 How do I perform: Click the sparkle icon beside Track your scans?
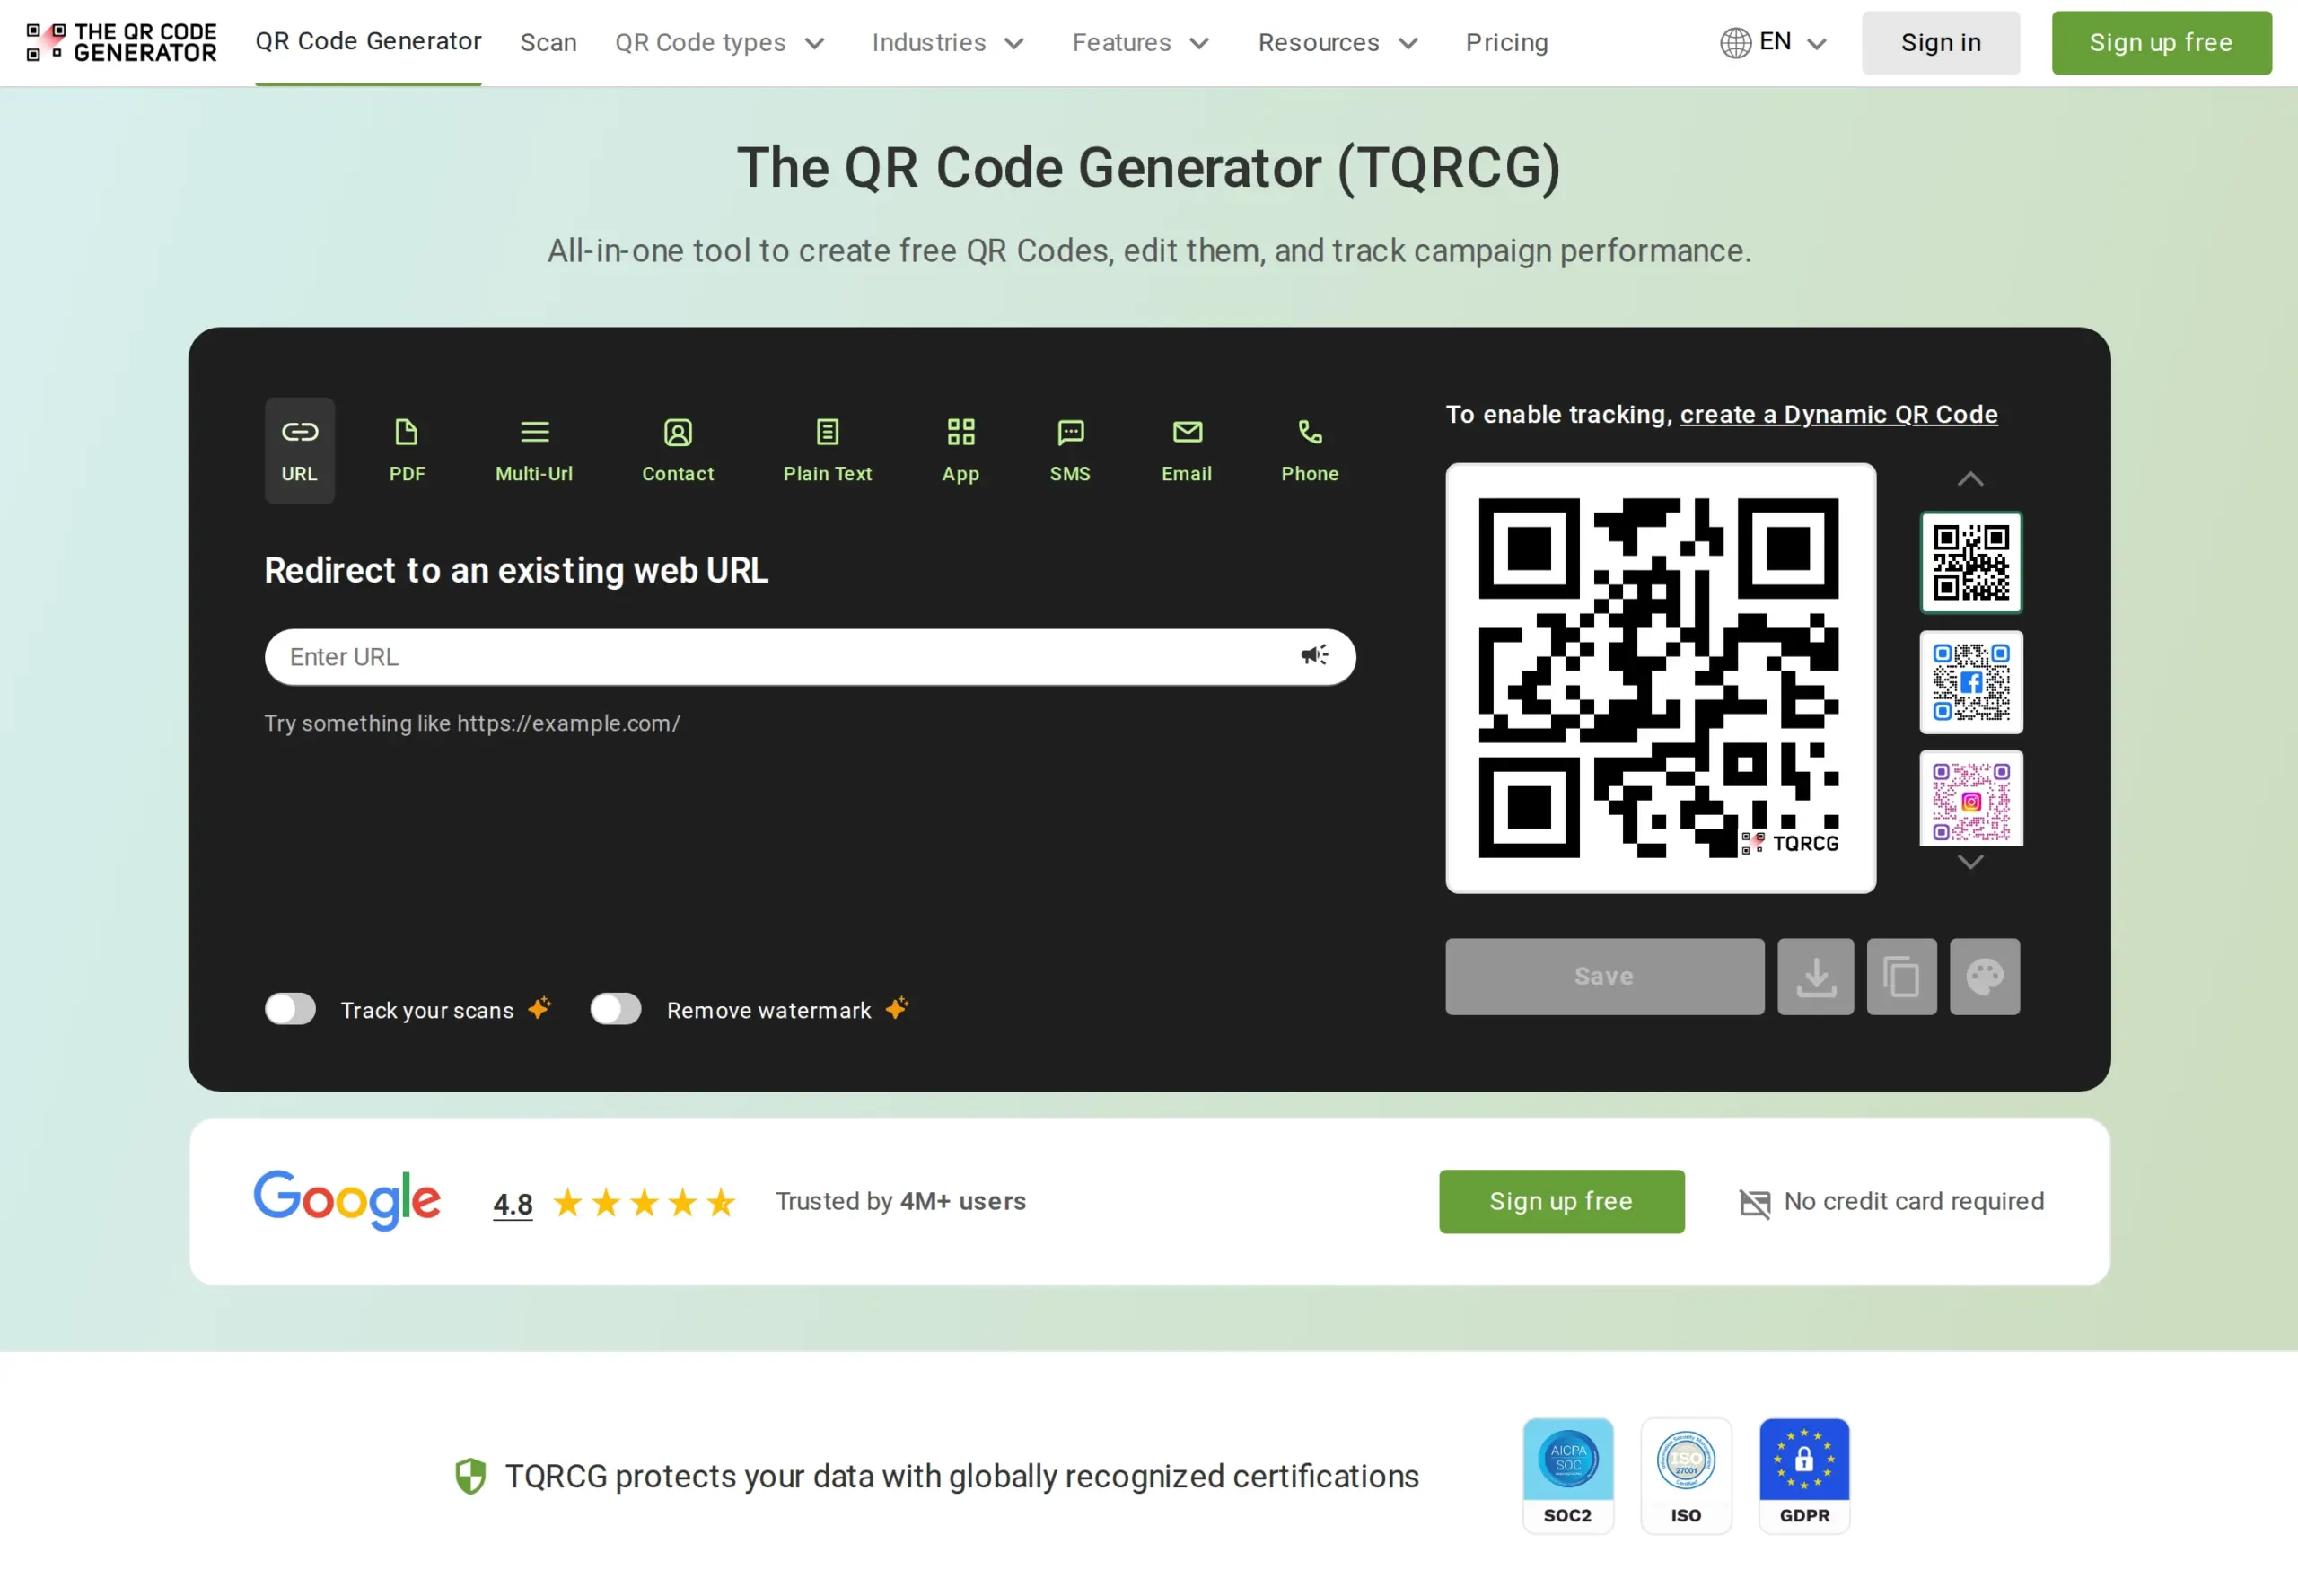[x=539, y=1007]
